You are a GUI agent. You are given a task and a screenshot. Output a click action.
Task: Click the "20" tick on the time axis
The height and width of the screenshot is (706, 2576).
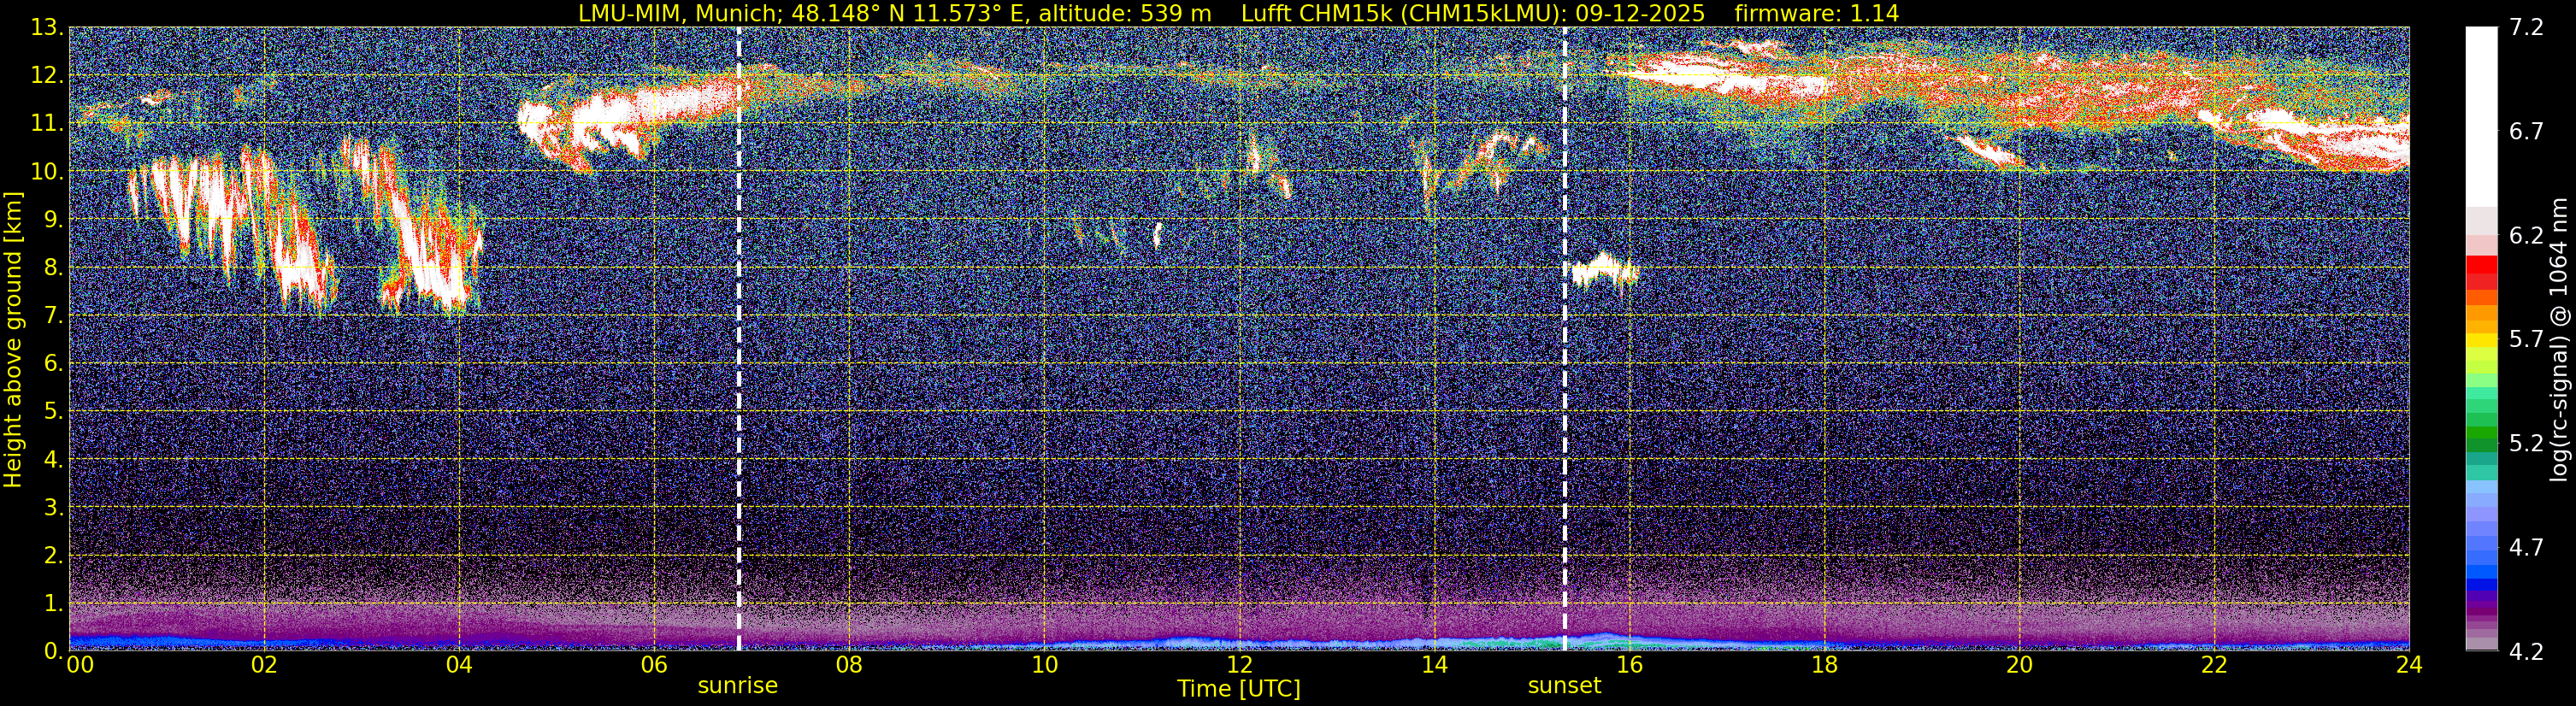point(2019,666)
